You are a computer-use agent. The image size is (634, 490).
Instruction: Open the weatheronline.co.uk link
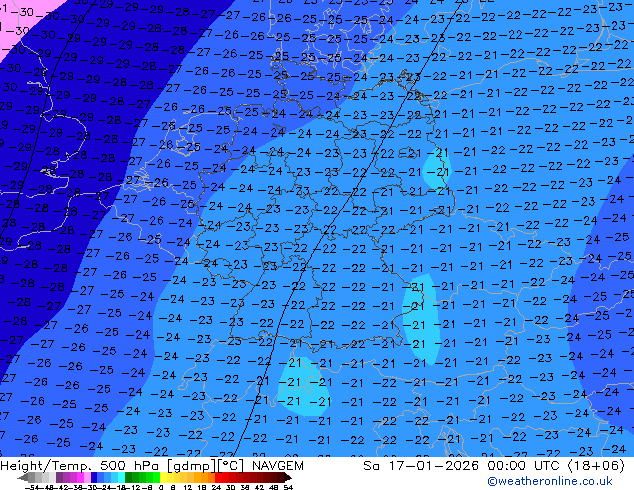coord(549,481)
